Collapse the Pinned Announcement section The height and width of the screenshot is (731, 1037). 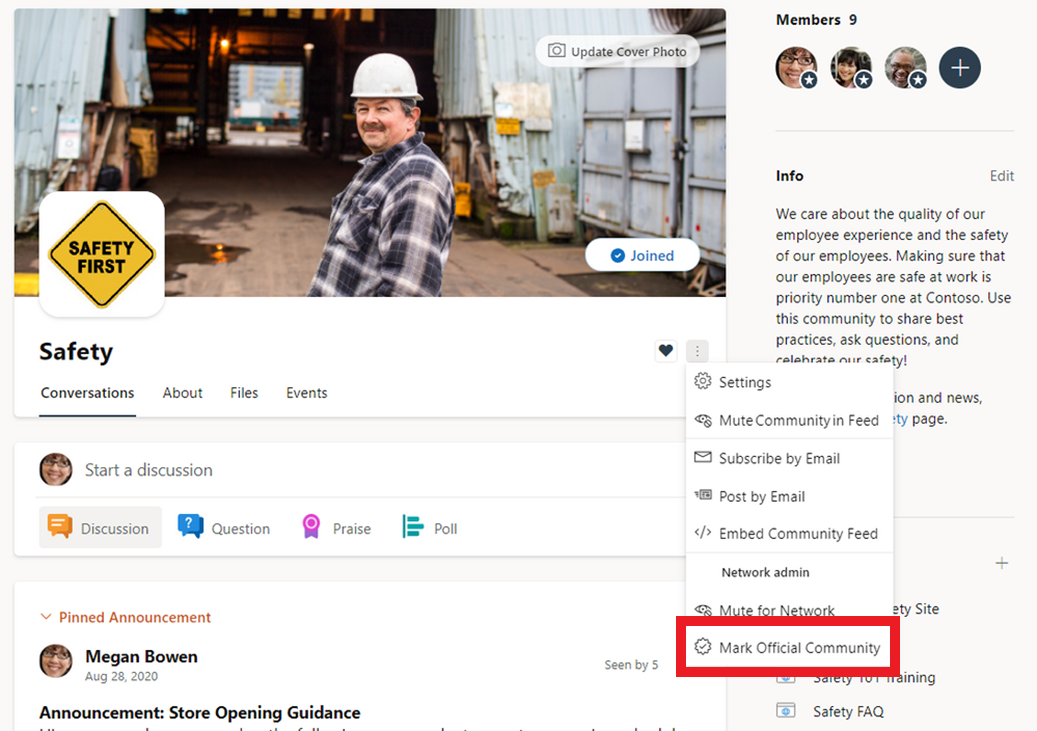point(45,617)
